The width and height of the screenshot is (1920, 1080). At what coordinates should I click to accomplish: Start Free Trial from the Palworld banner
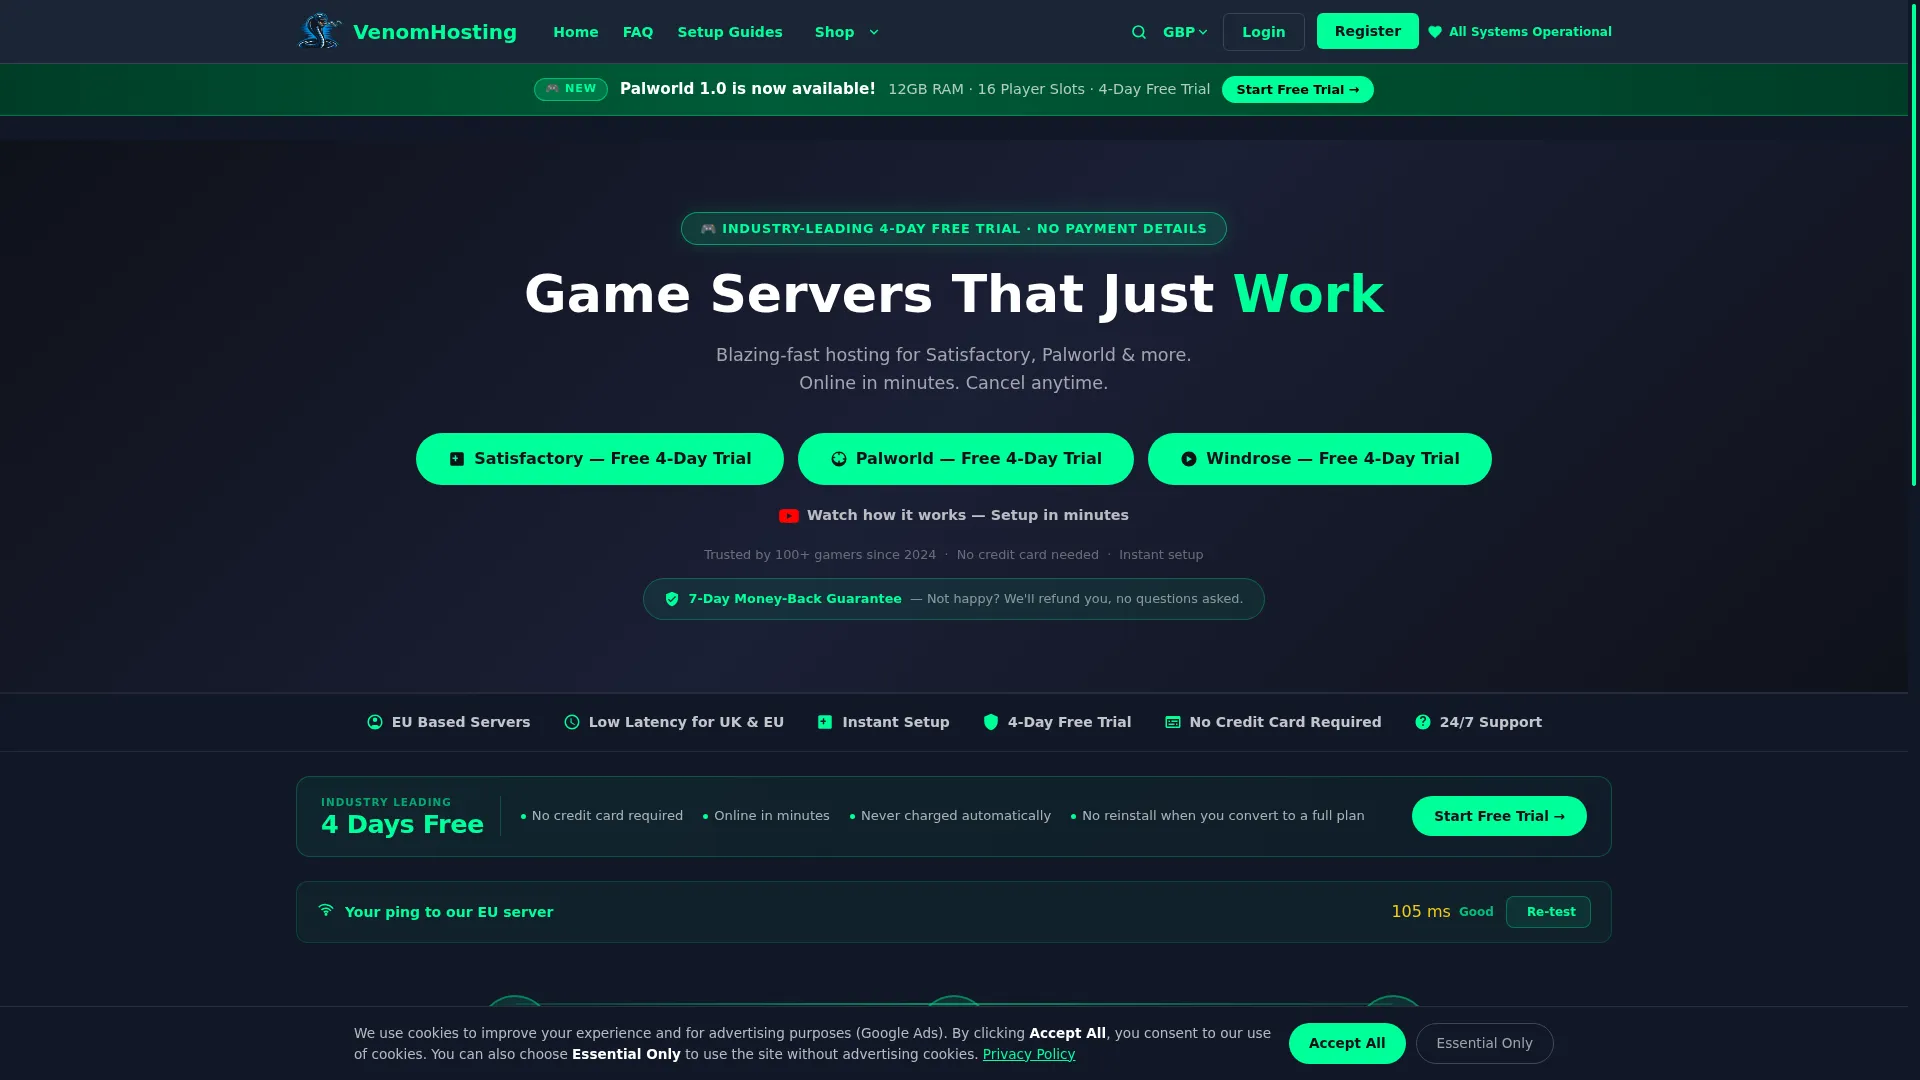coord(1298,90)
